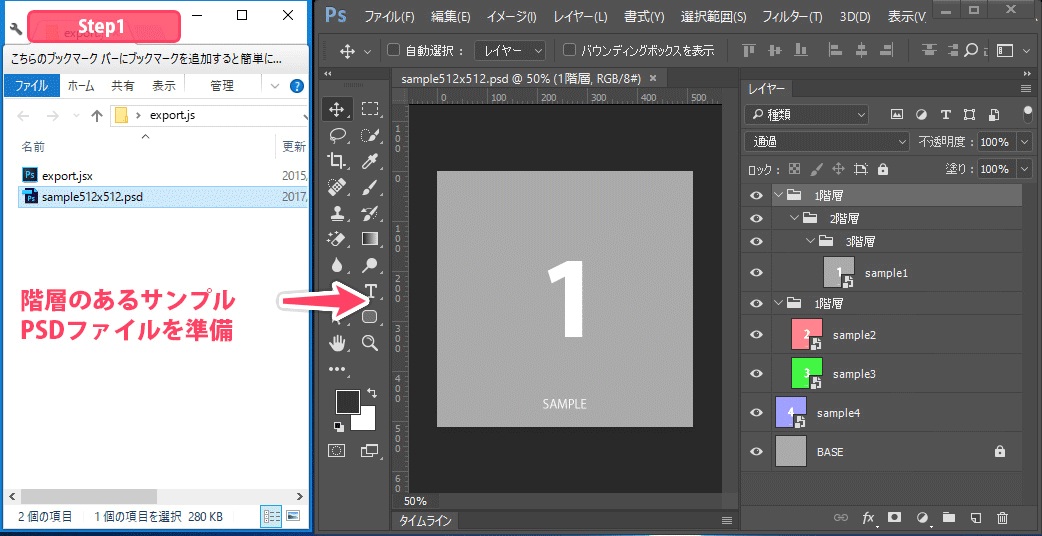Collapse the 3階層 group
Image resolution: width=1042 pixels, height=536 pixels.
click(x=810, y=240)
